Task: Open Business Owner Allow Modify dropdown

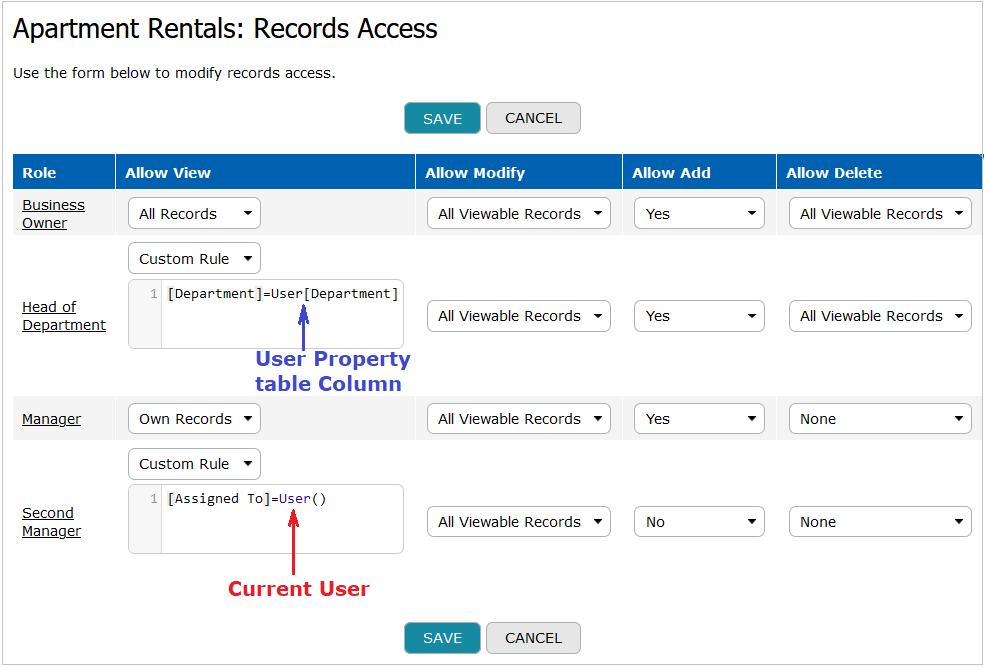Action: [x=519, y=214]
